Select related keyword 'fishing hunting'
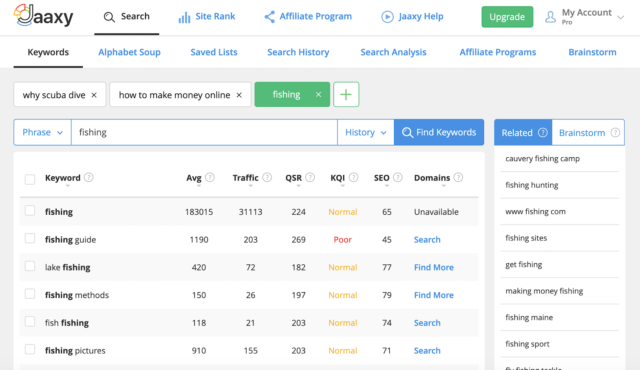The image size is (640, 370). [532, 185]
